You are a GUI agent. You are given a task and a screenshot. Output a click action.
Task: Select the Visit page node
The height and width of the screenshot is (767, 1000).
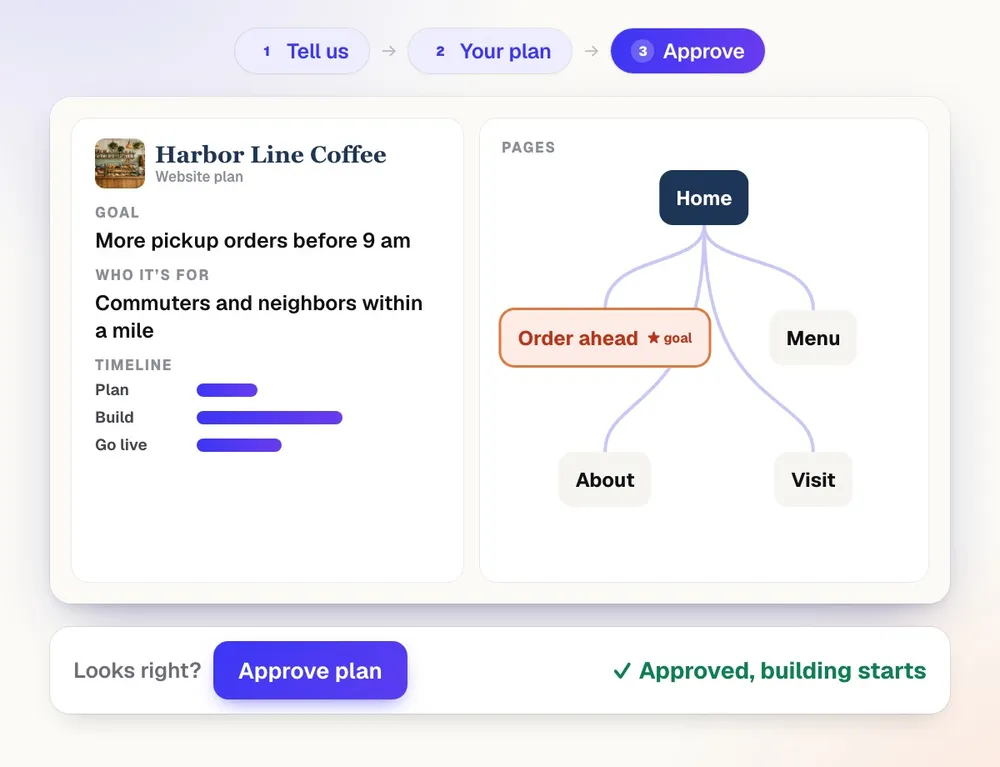point(813,479)
